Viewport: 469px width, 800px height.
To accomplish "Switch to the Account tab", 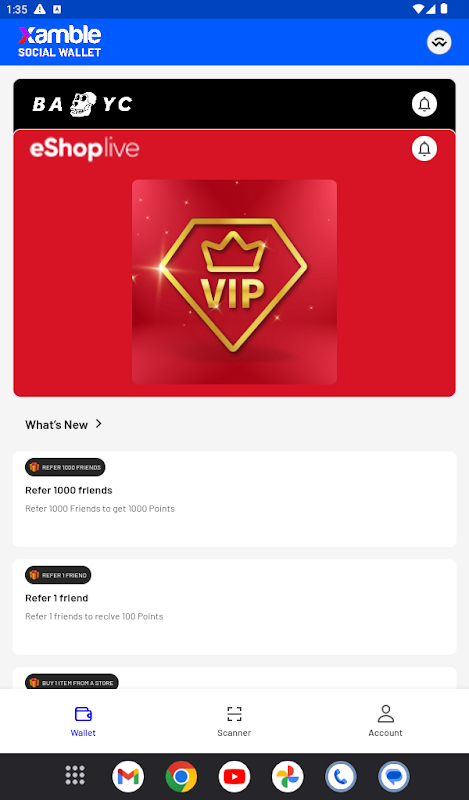I will (x=385, y=721).
